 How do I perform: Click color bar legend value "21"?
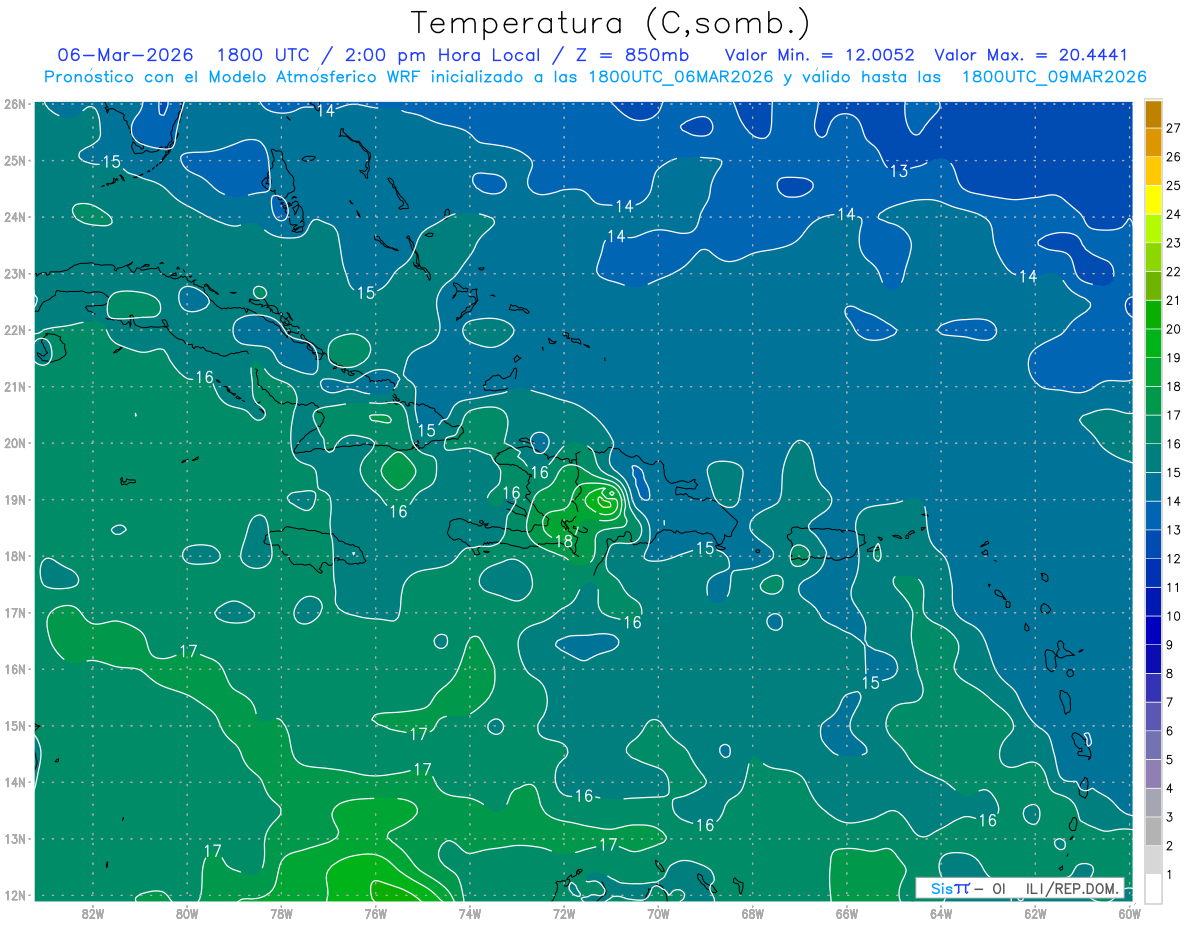[1173, 300]
